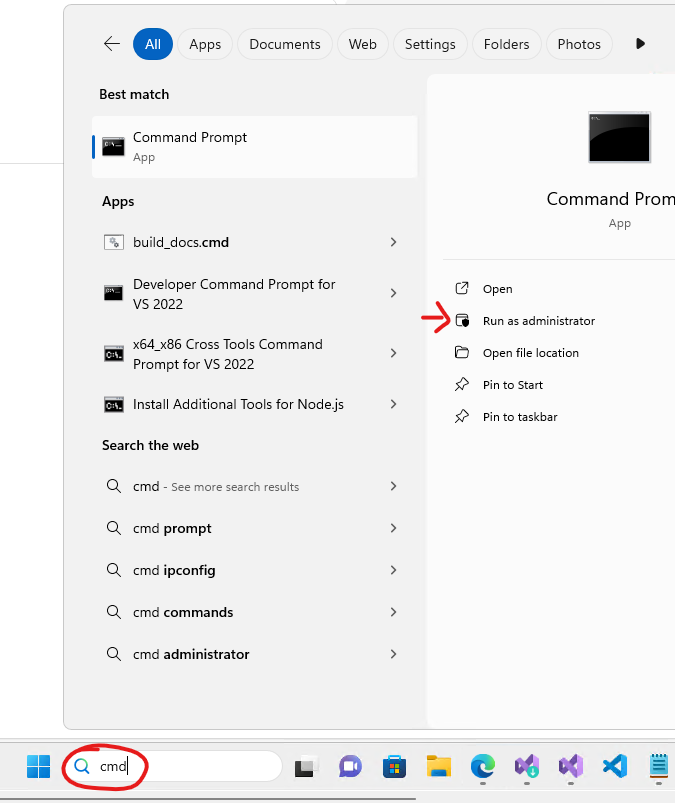Expand 'cmd - See more search results' chevron
The image size is (675, 803).
[x=393, y=486]
